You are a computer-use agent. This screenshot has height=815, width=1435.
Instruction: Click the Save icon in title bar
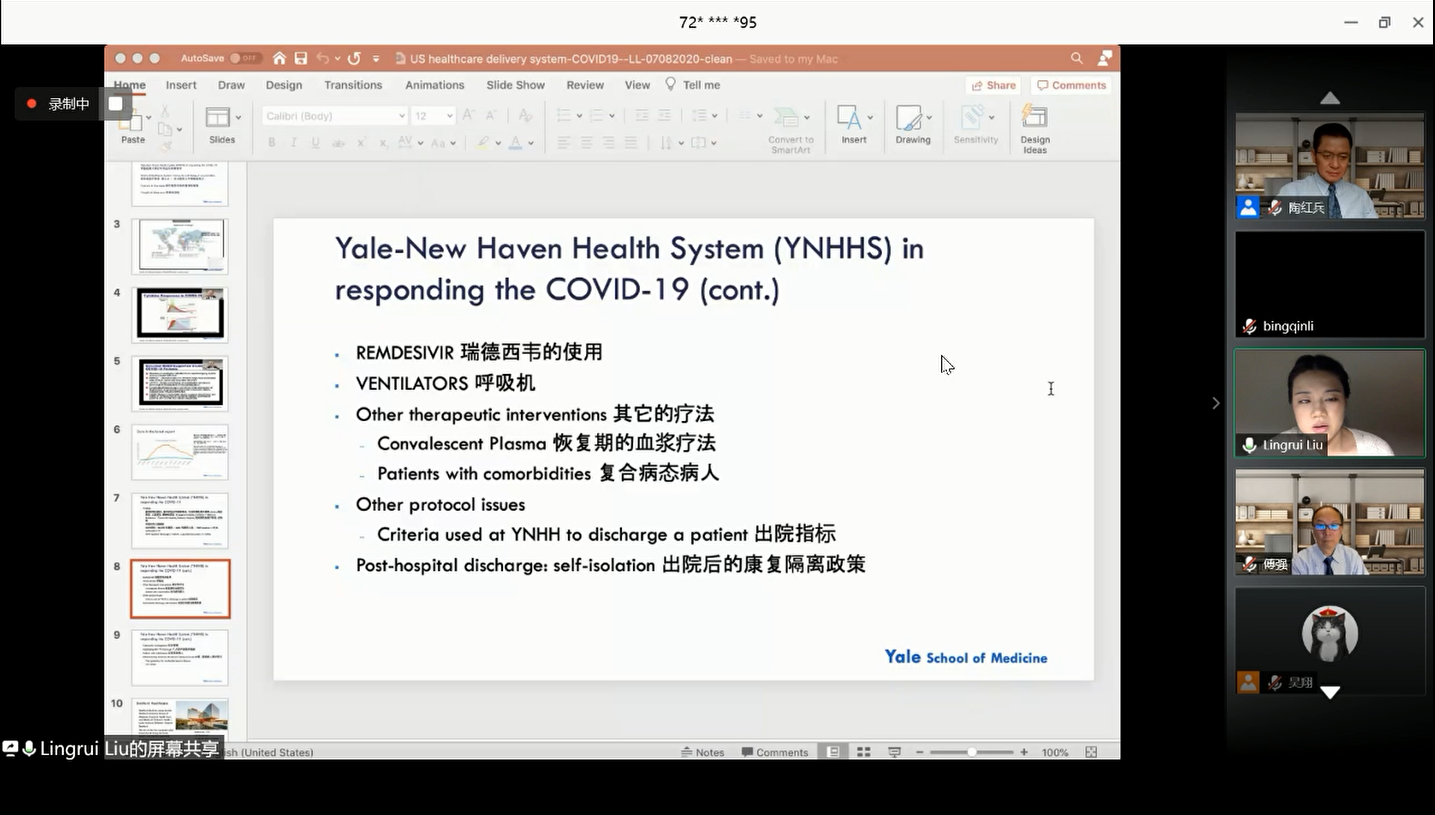click(x=301, y=59)
